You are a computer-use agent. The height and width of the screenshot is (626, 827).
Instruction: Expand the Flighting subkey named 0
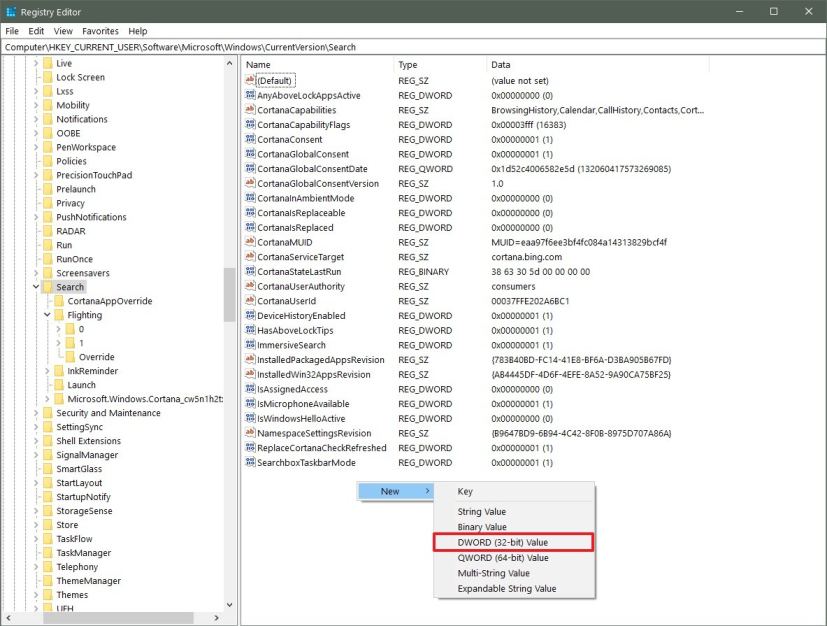tap(59, 329)
